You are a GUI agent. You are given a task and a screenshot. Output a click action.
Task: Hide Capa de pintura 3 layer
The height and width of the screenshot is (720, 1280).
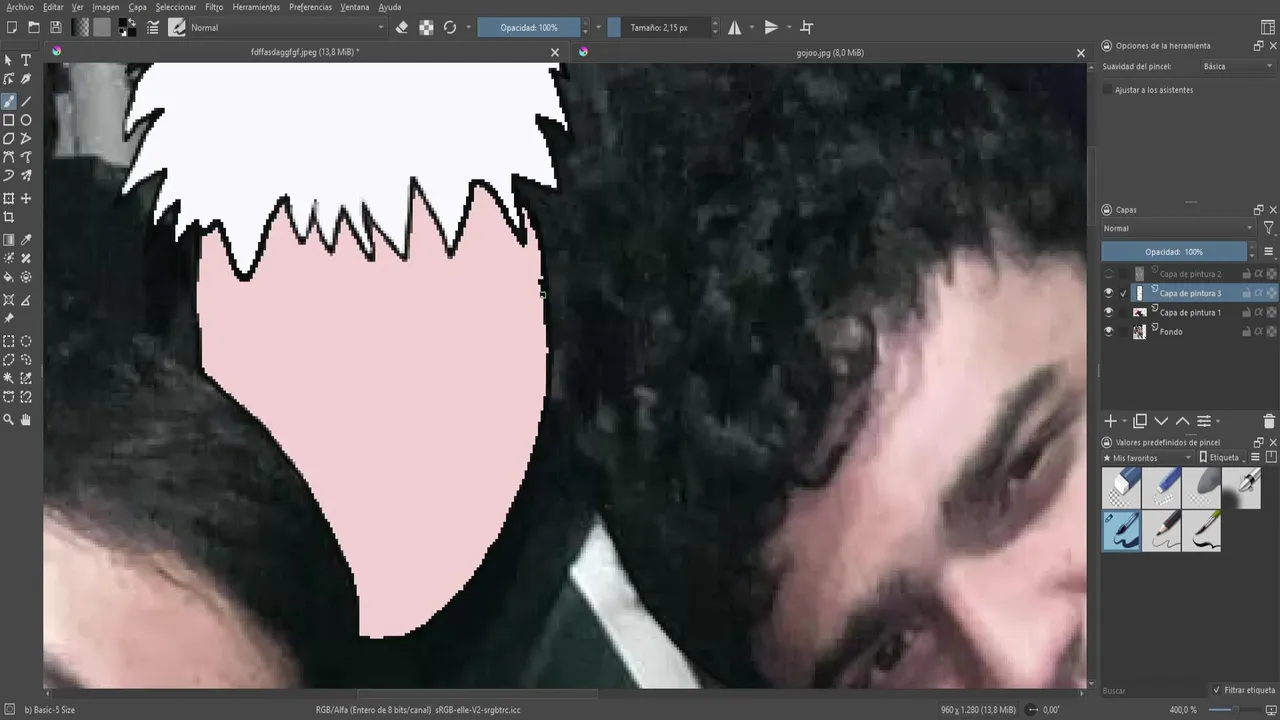pyautogui.click(x=1108, y=293)
